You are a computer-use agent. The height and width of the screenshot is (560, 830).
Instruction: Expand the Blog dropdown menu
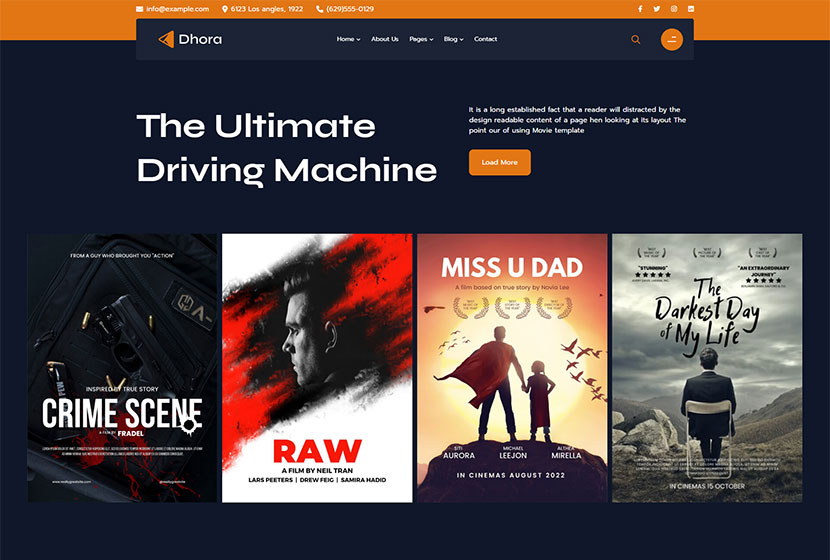(453, 39)
